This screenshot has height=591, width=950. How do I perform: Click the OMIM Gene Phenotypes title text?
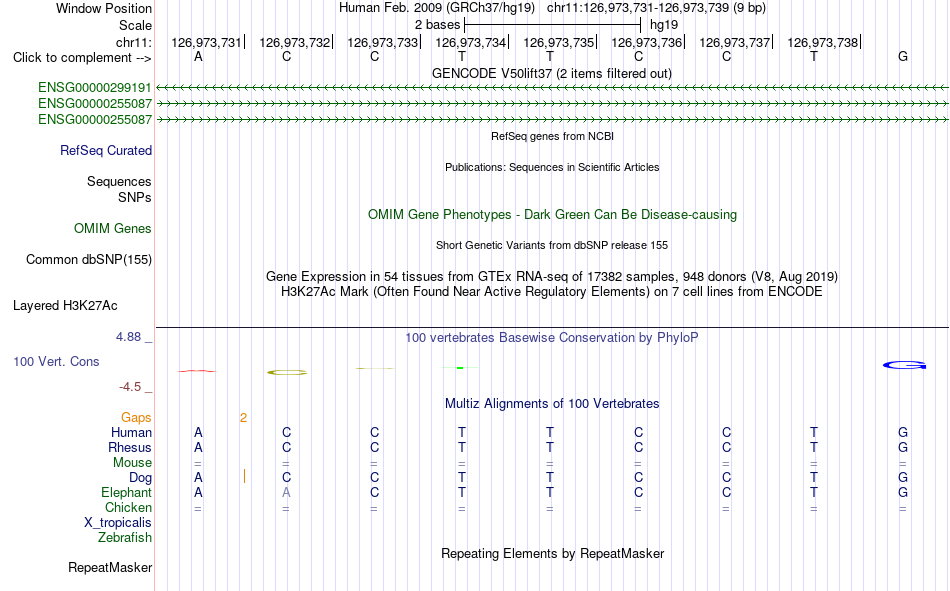[553, 215]
